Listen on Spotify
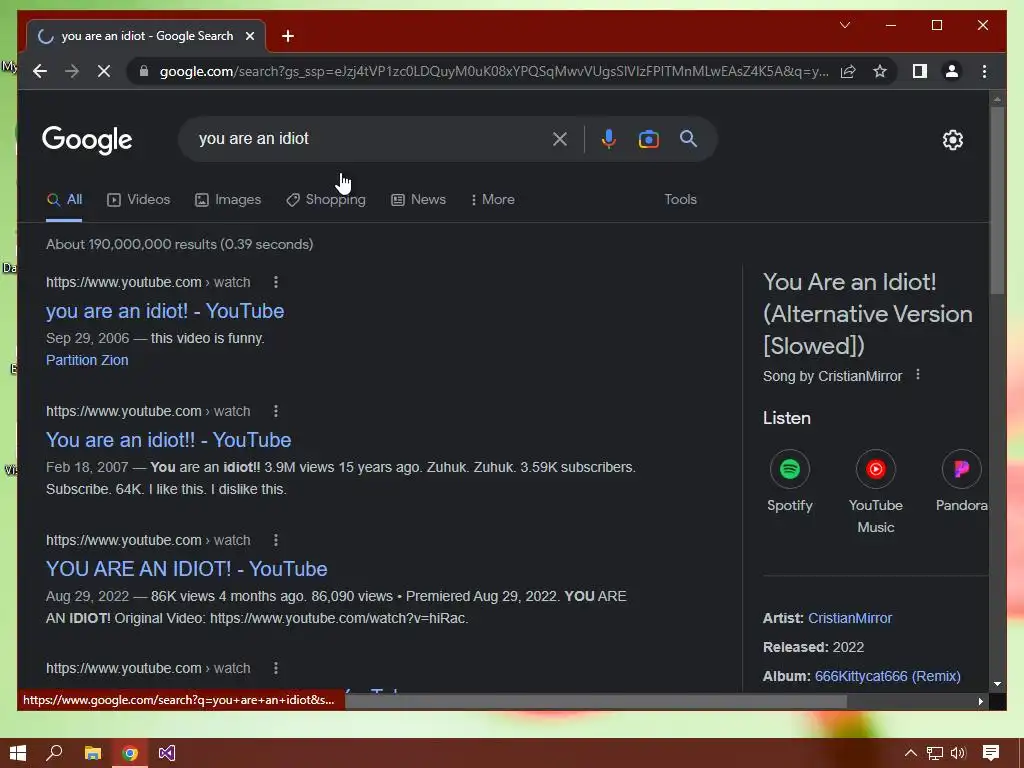The height and width of the screenshot is (768, 1024). pos(790,481)
